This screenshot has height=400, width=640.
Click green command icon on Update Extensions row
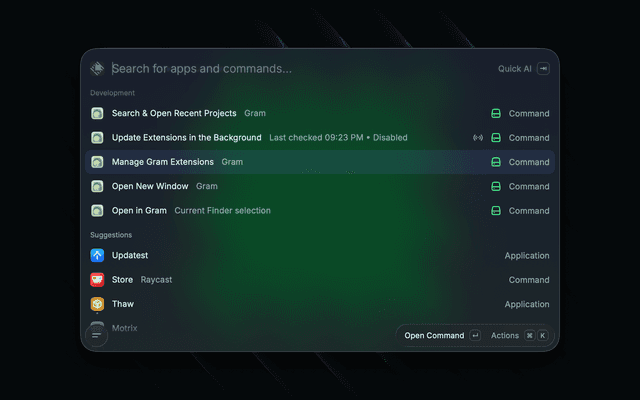click(x=496, y=138)
